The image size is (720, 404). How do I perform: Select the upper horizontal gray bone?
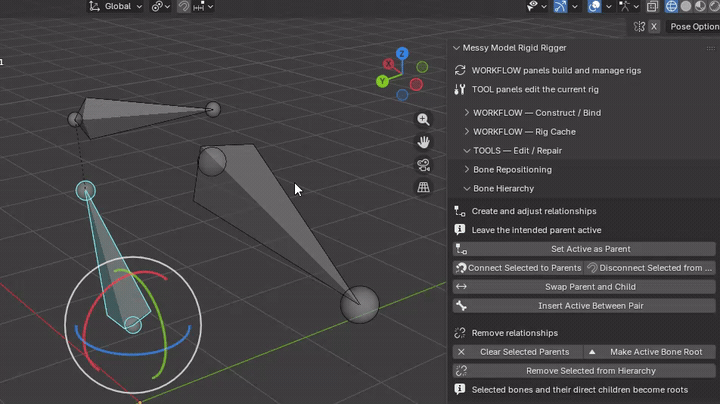click(138, 115)
